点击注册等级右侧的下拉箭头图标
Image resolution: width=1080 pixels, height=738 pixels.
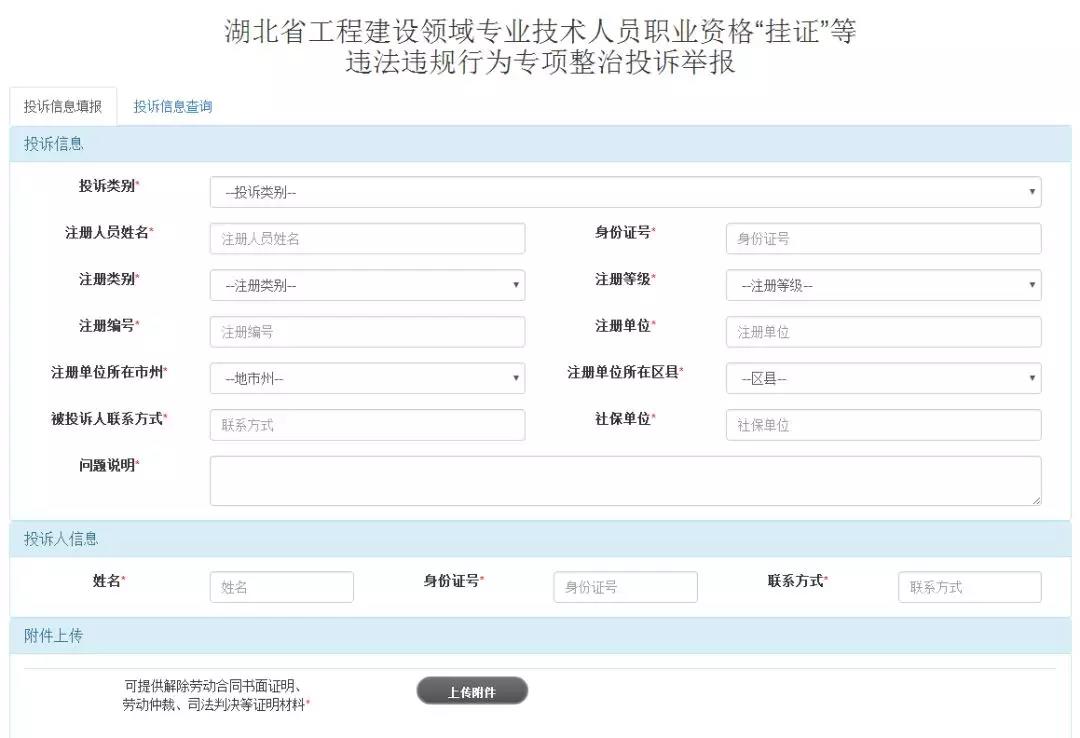(1031, 285)
